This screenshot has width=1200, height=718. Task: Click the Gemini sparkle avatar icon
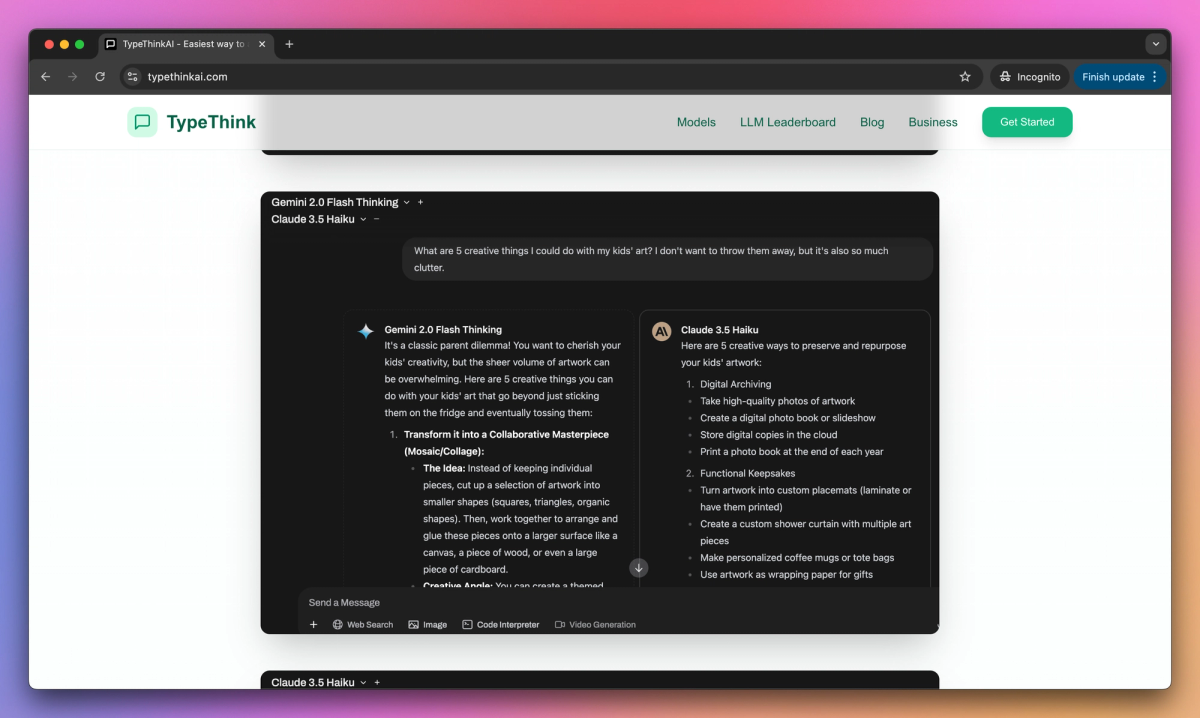[x=366, y=331]
